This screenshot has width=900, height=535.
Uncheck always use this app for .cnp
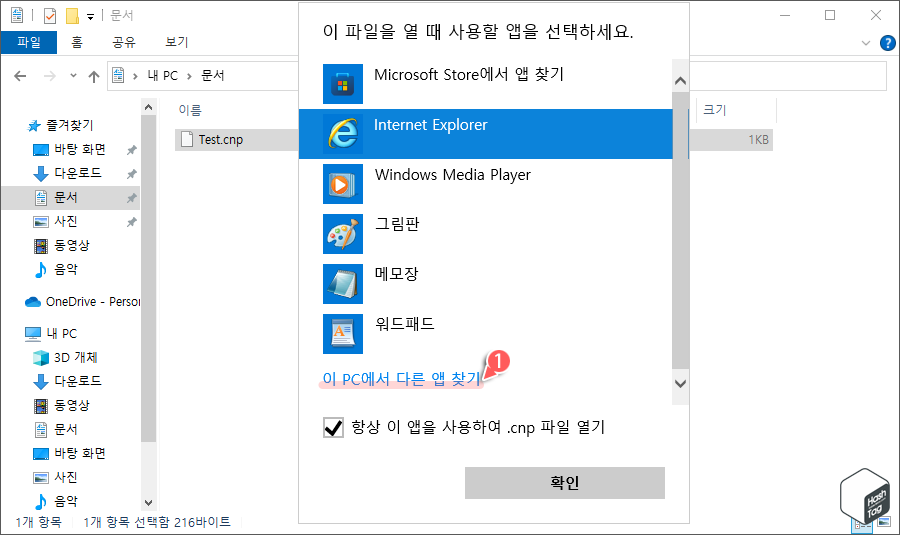click(333, 428)
